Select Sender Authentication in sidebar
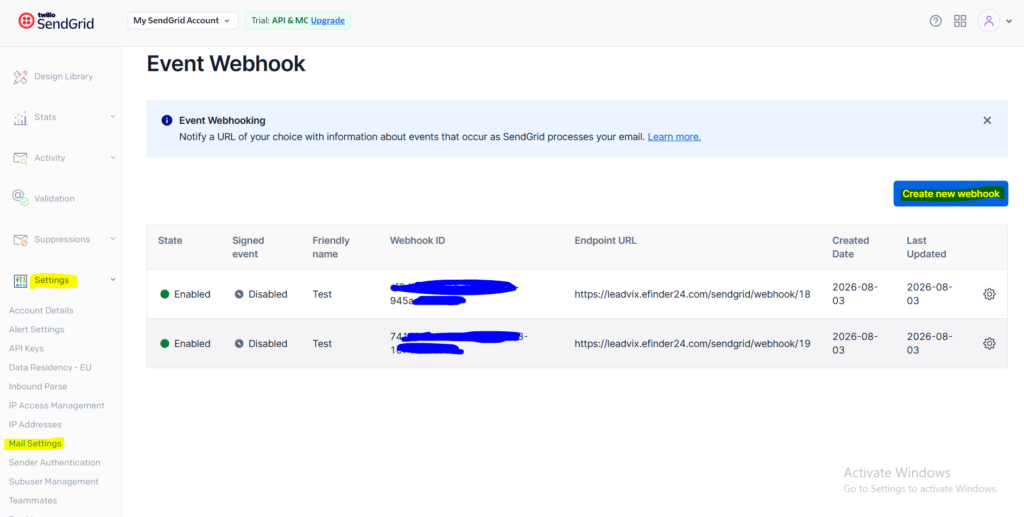 55,463
